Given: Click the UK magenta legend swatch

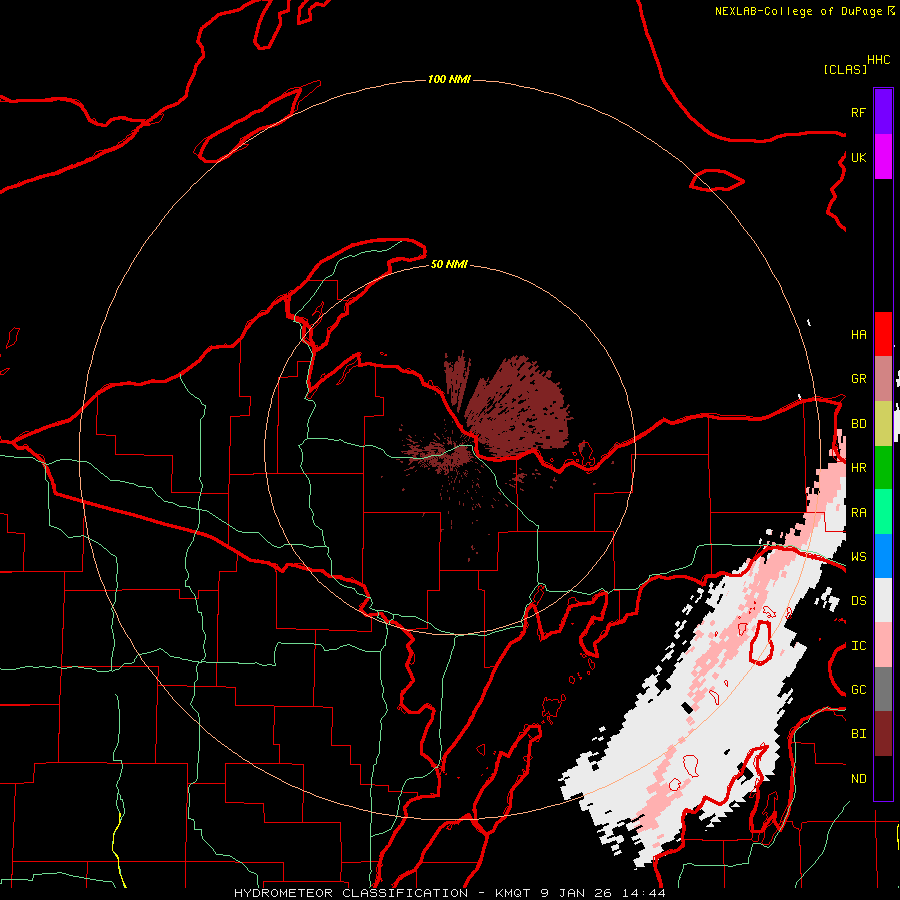Looking at the screenshot, I should (883, 157).
